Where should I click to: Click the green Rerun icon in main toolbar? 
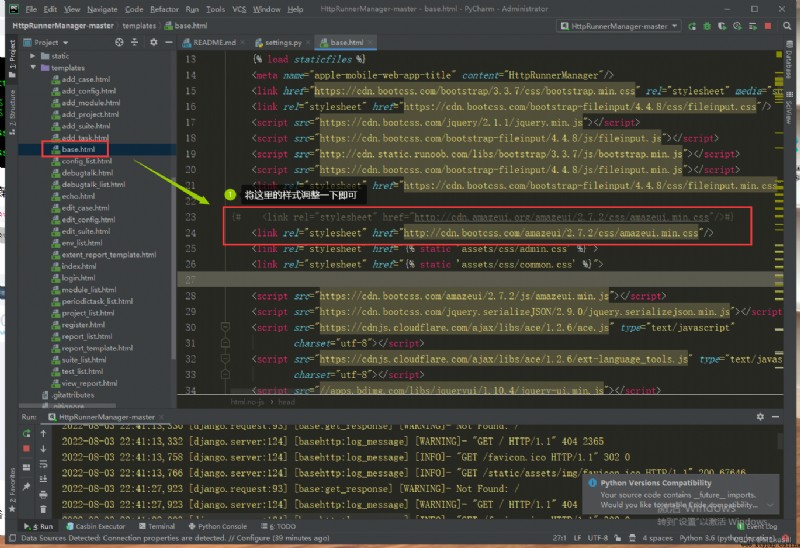[x=692, y=26]
